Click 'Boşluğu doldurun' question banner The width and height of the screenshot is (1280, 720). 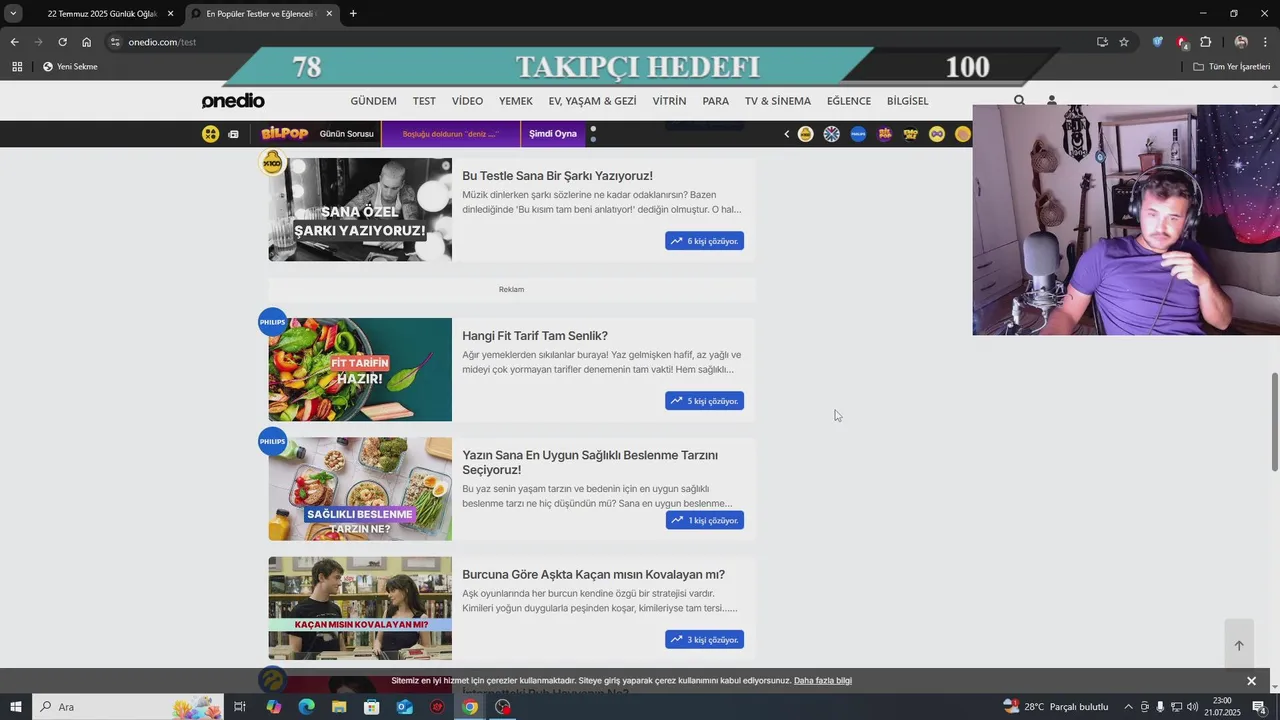point(450,134)
